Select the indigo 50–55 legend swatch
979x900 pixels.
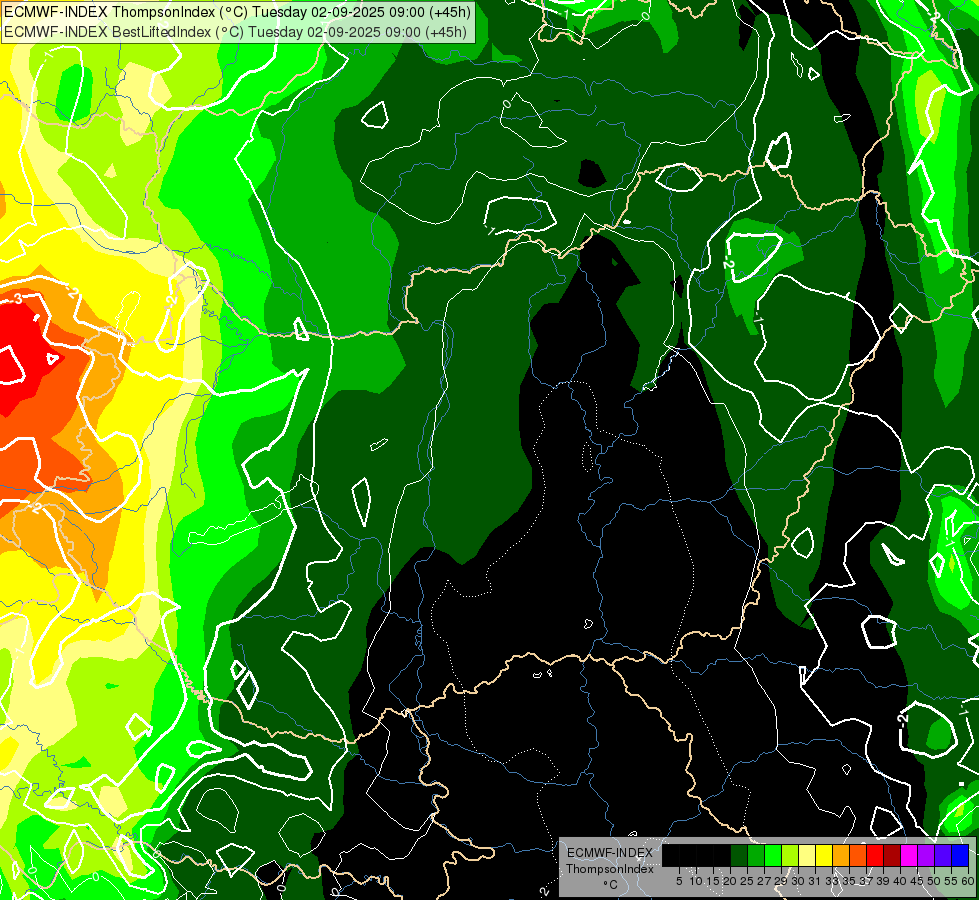(943, 855)
